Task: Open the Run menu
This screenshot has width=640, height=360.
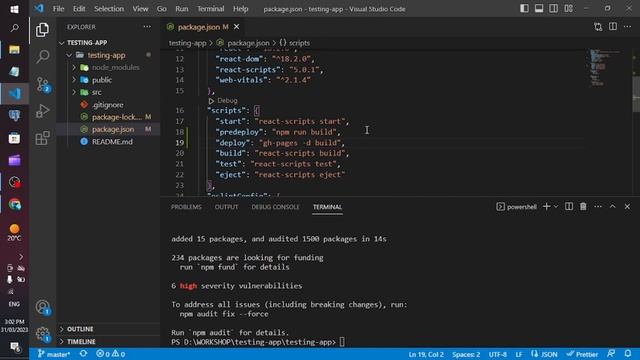Action: [x=182, y=9]
